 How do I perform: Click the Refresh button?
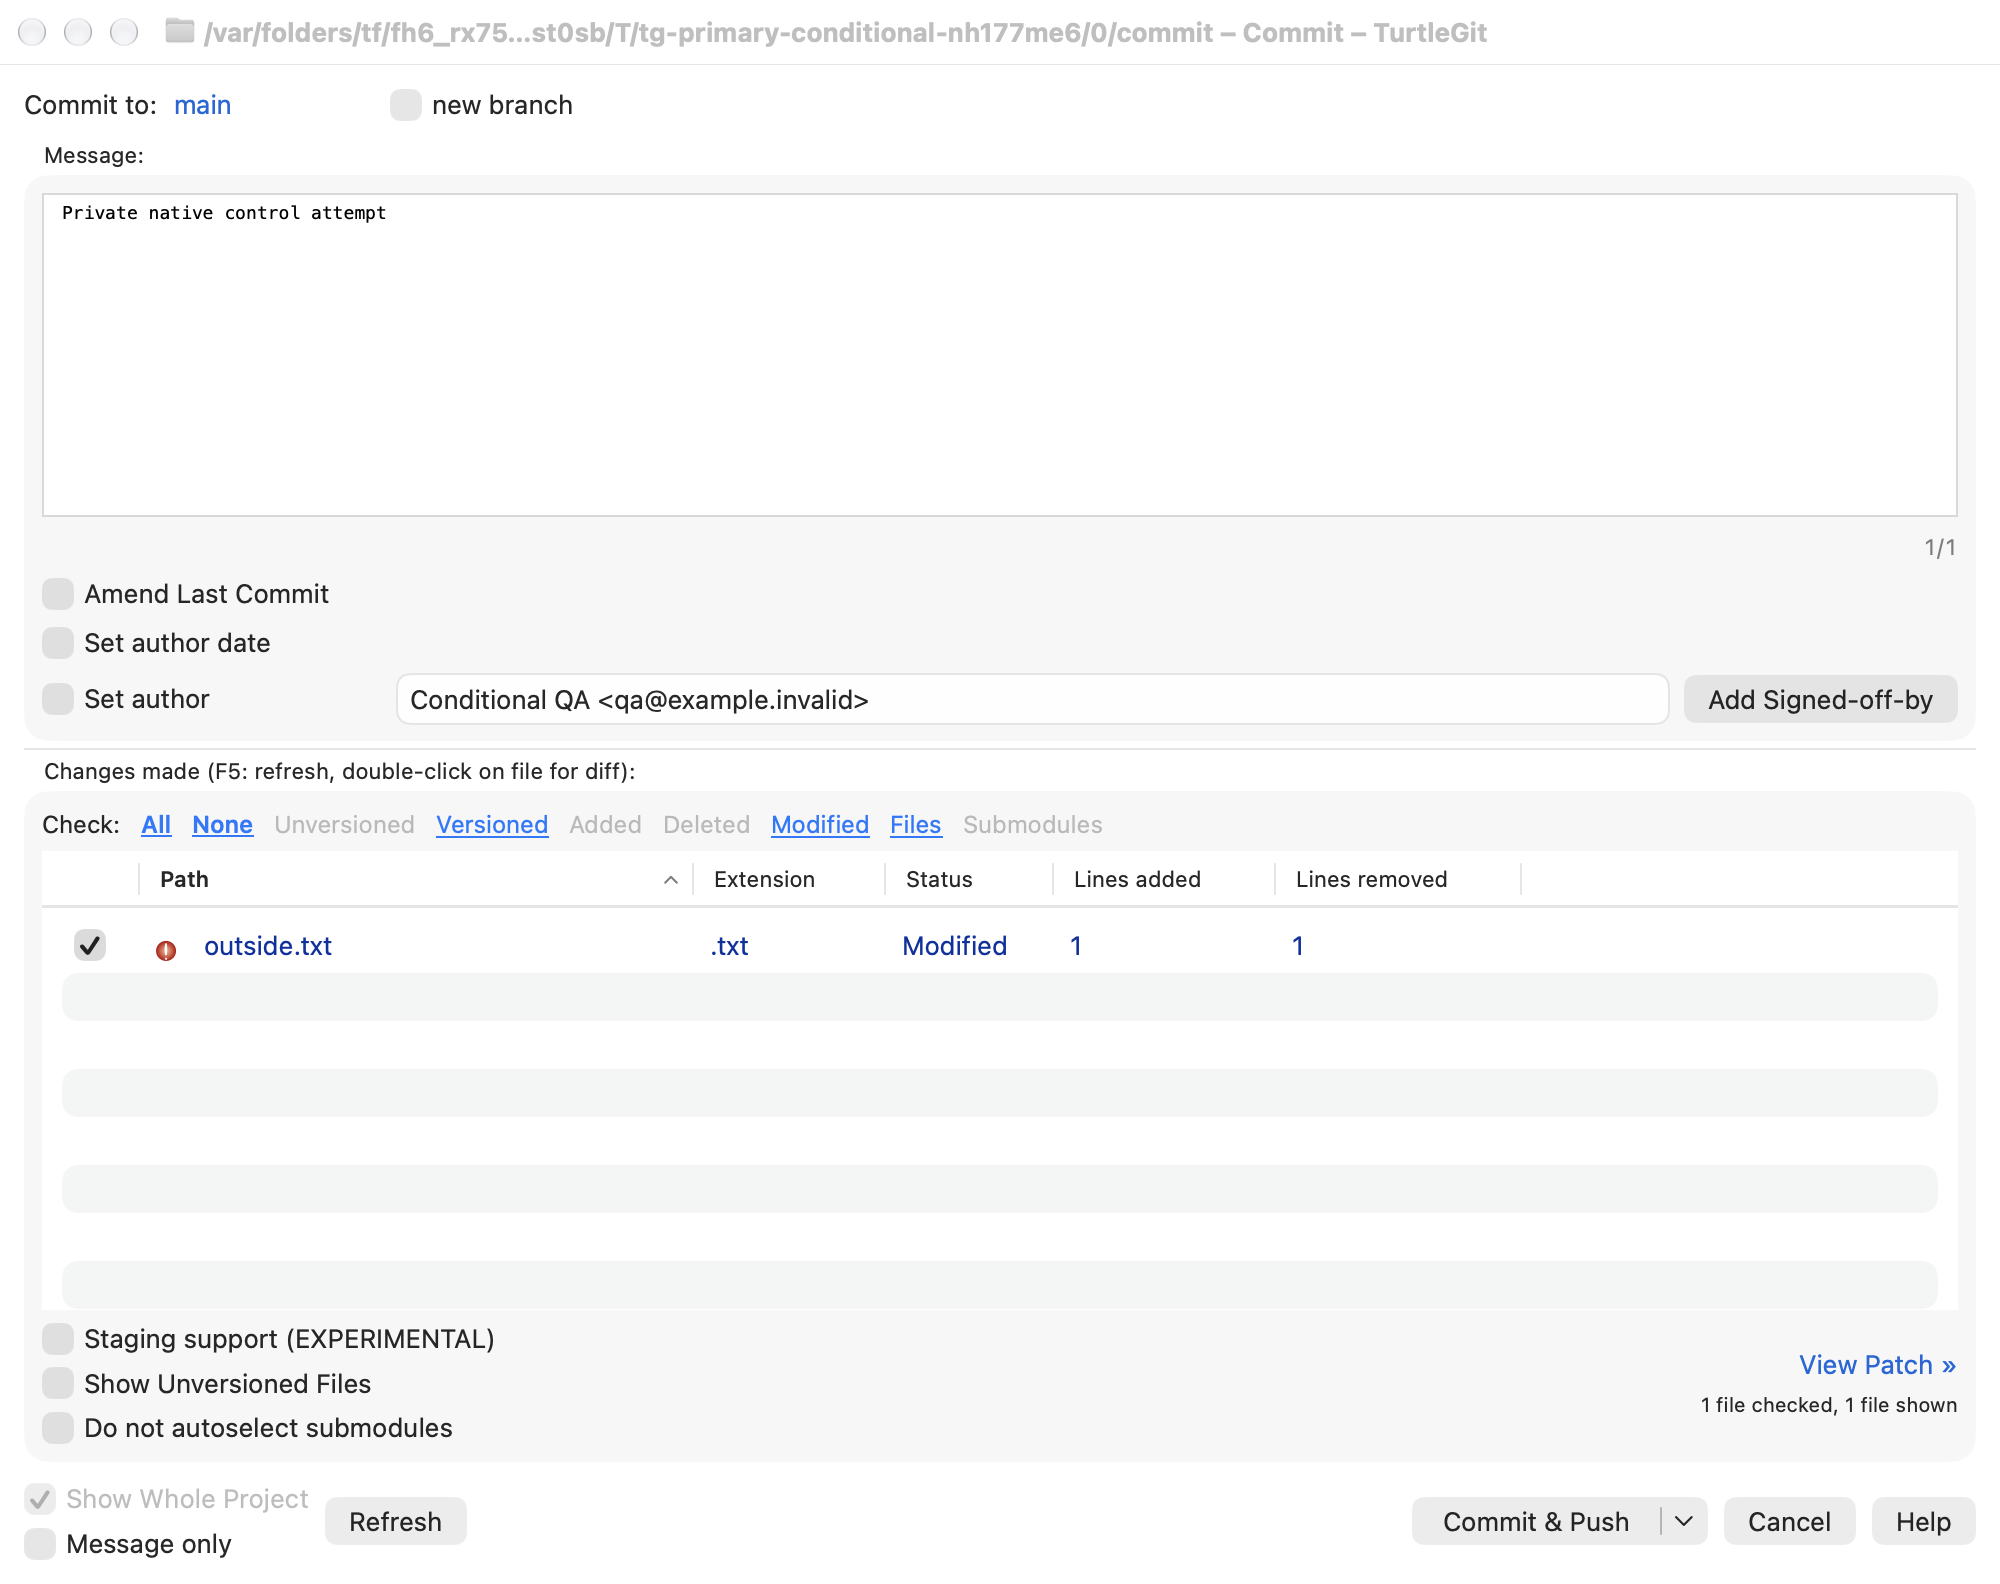pos(395,1522)
